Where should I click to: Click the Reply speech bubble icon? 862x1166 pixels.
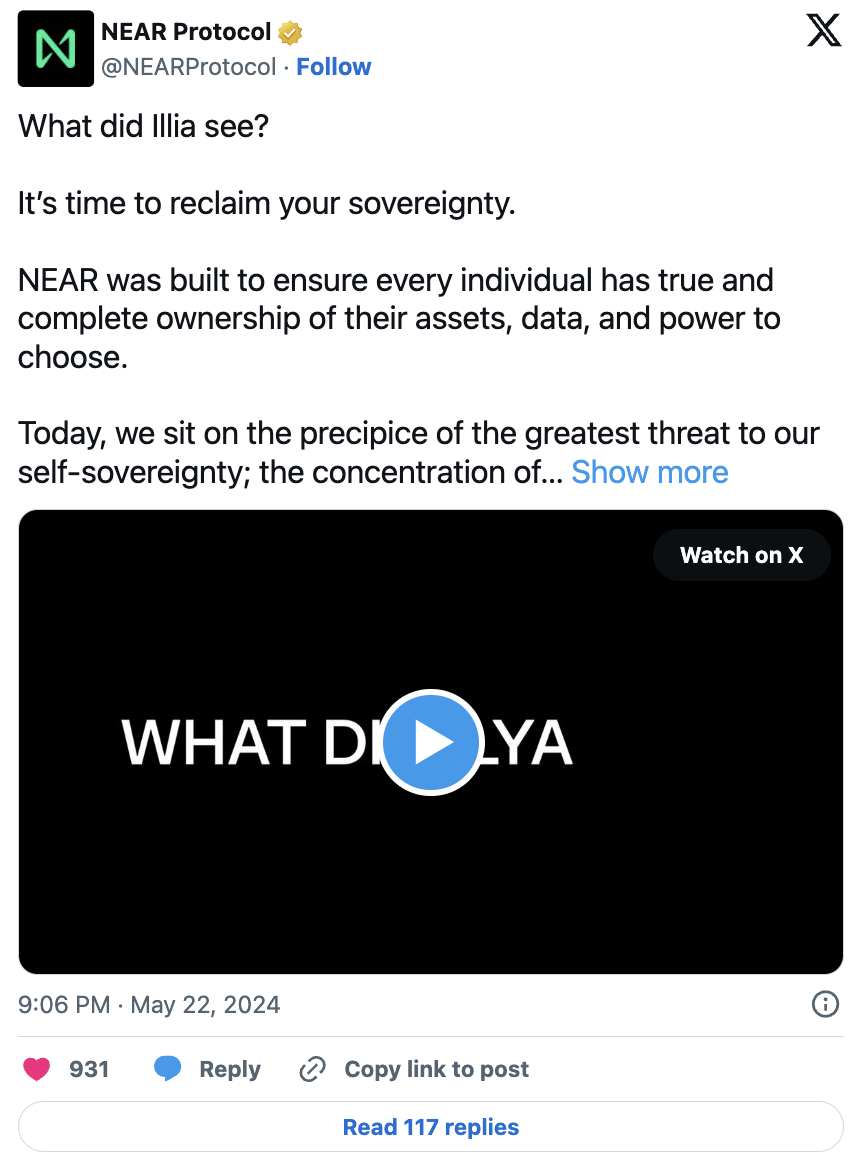pyautogui.click(x=168, y=1068)
